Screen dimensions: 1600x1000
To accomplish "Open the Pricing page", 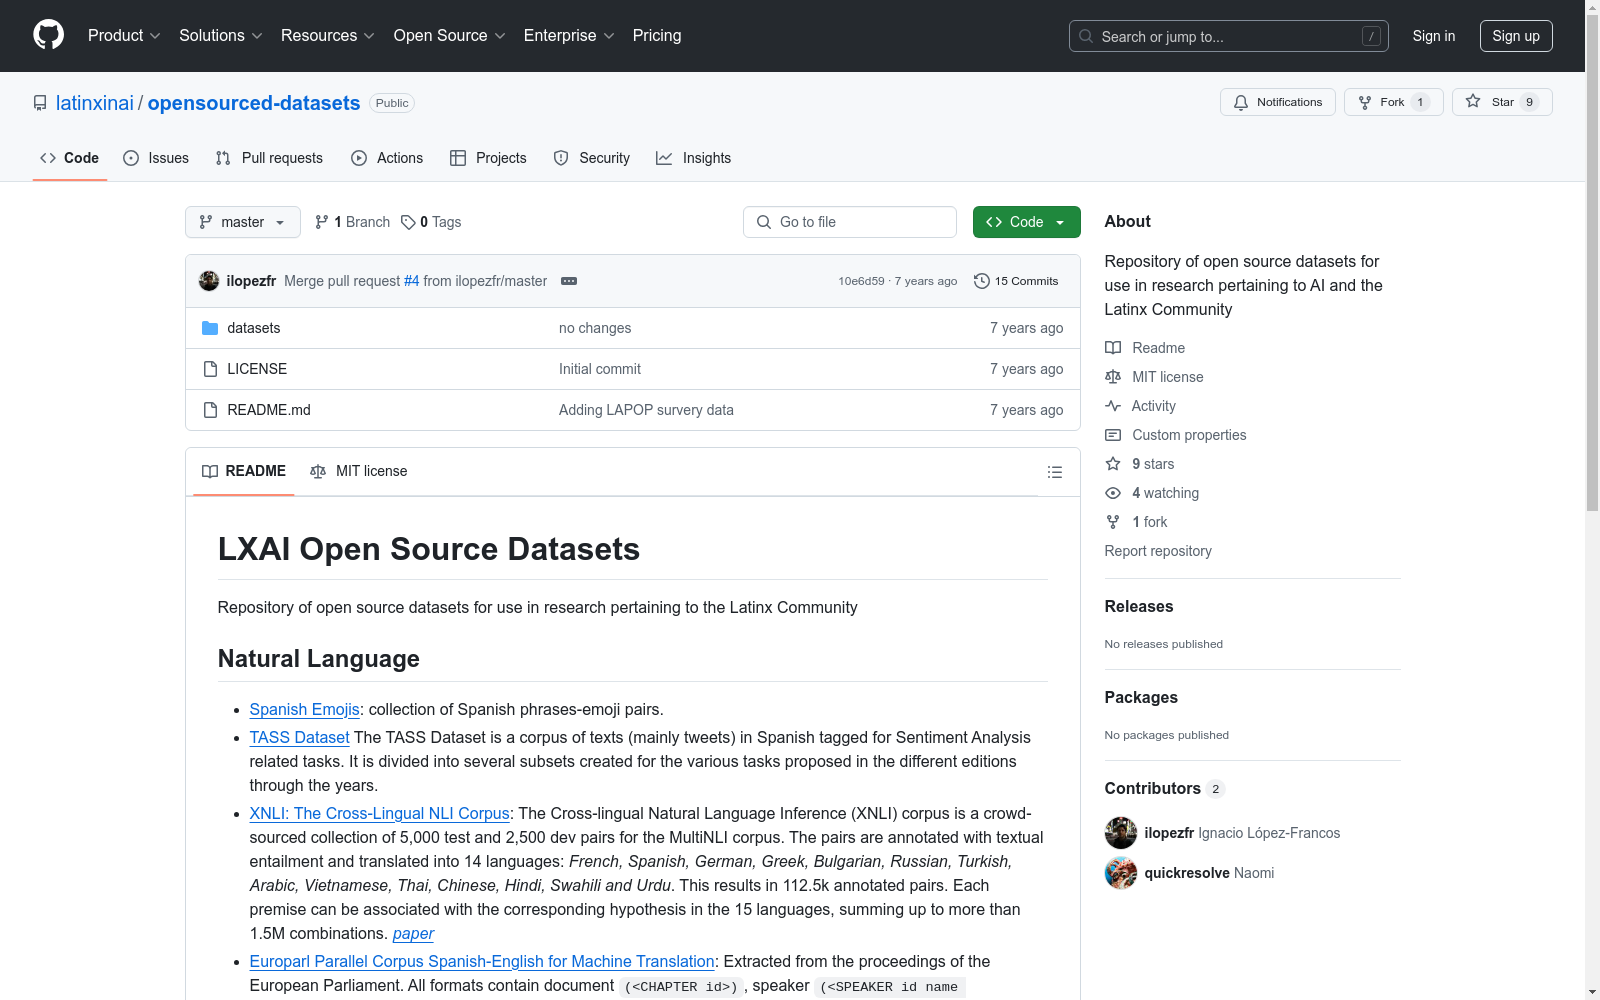I will tap(657, 36).
